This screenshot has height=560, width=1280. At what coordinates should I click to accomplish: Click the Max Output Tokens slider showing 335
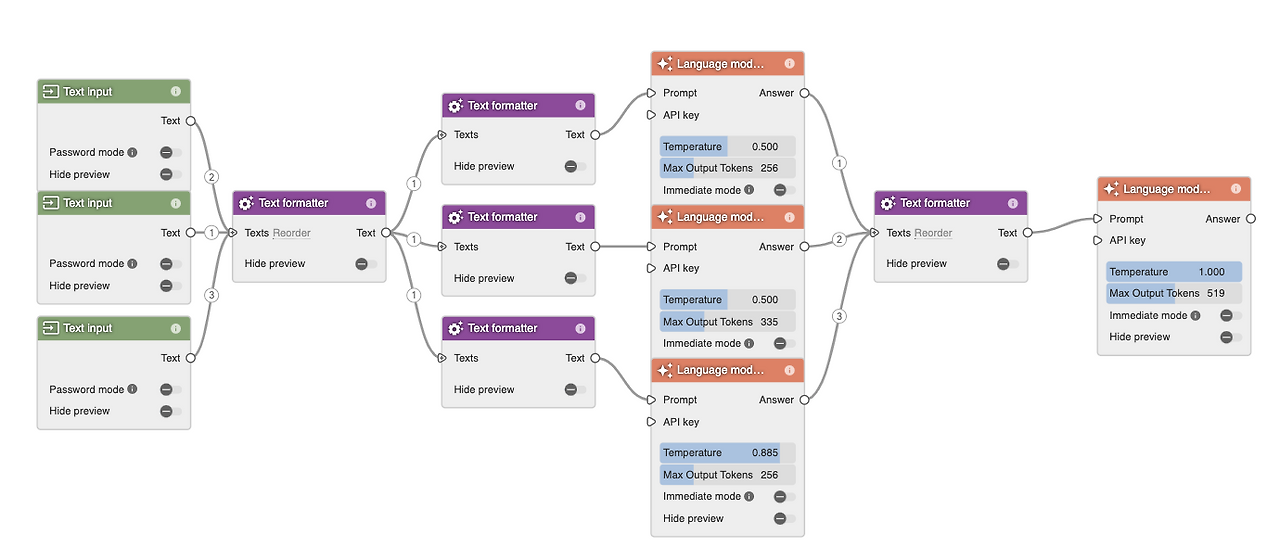(727, 322)
